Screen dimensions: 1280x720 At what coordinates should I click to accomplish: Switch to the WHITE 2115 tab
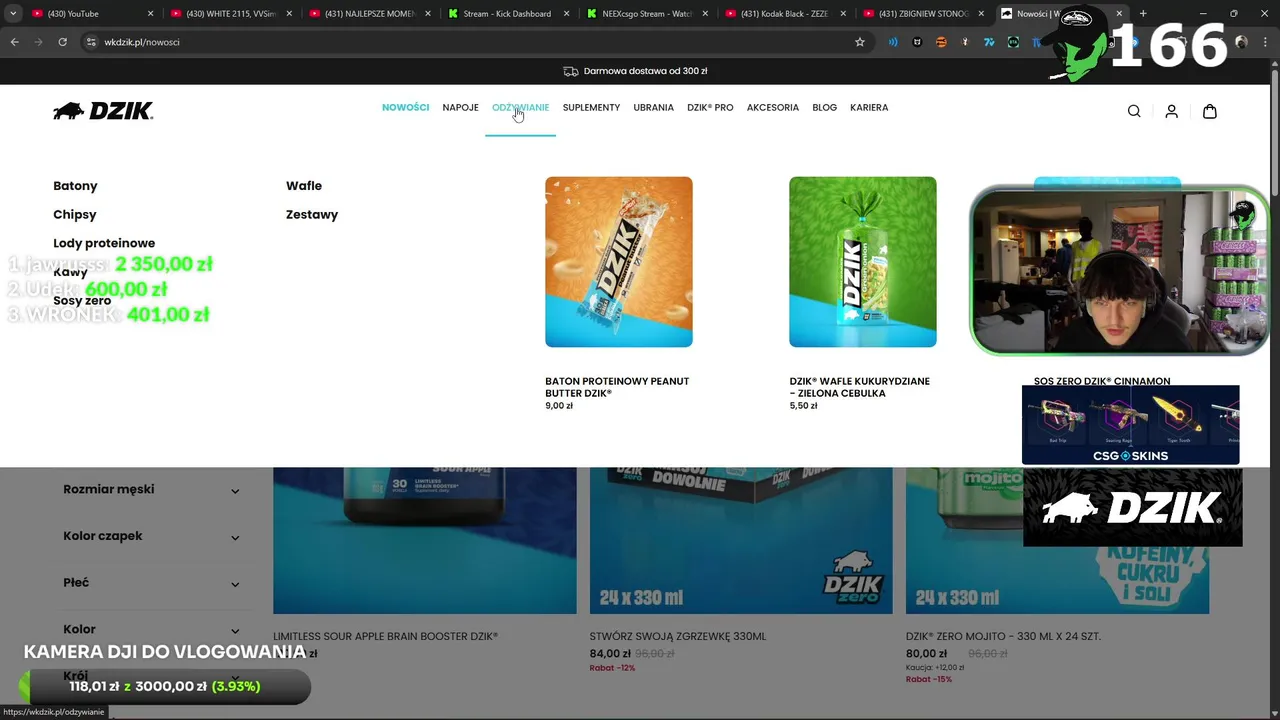coord(231,13)
